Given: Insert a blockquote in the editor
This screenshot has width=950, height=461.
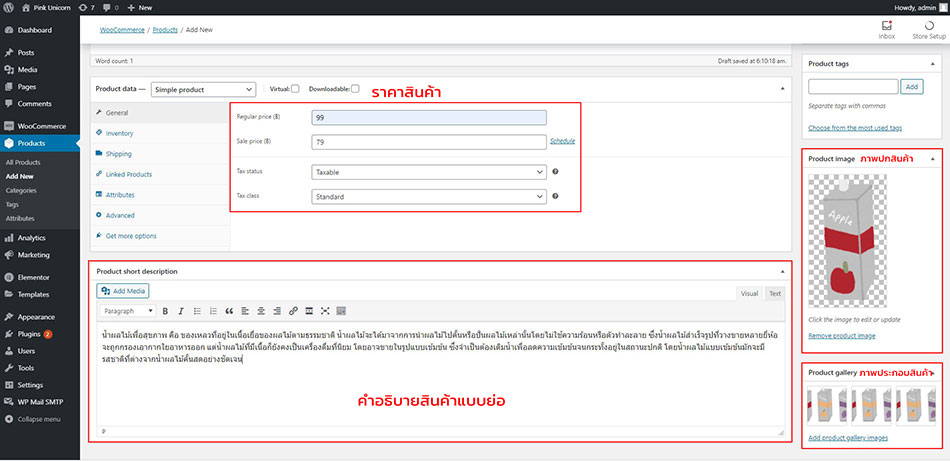Looking at the screenshot, I should [229, 311].
